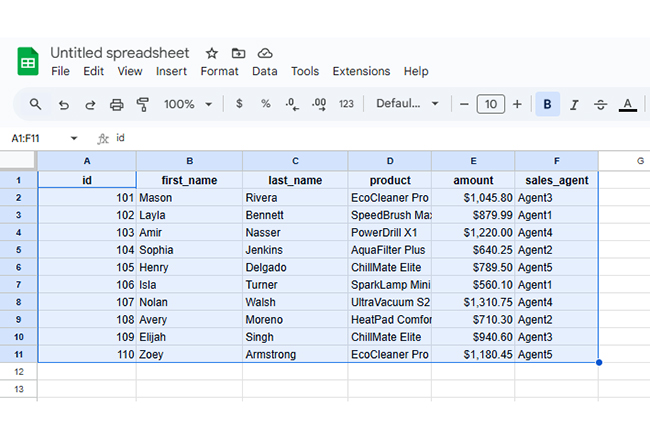Click the name box showing A1:F11

coord(26,138)
